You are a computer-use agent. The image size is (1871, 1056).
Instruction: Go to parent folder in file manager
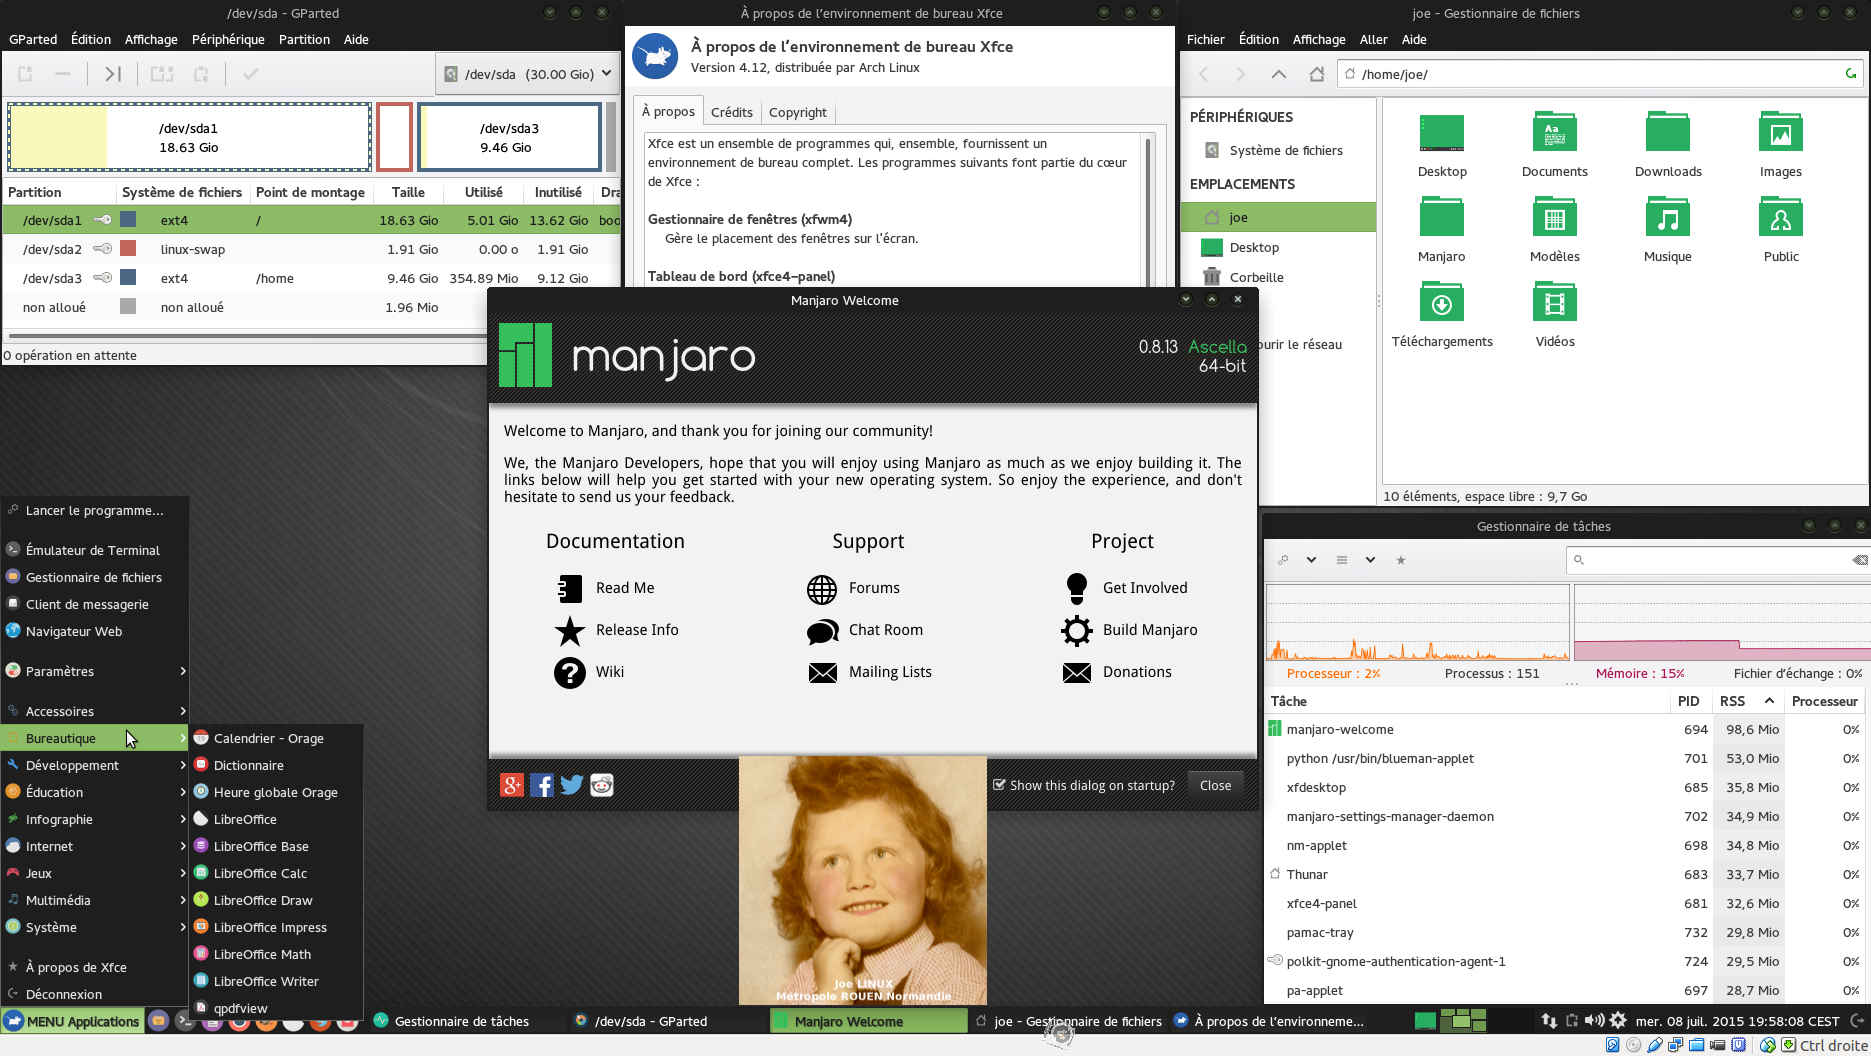(1279, 74)
